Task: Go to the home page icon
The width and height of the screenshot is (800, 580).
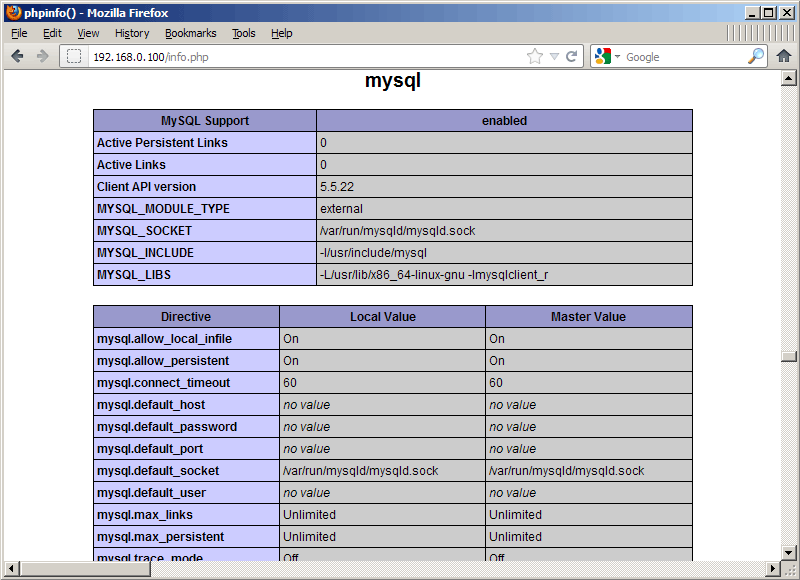Action: pos(784,56)
